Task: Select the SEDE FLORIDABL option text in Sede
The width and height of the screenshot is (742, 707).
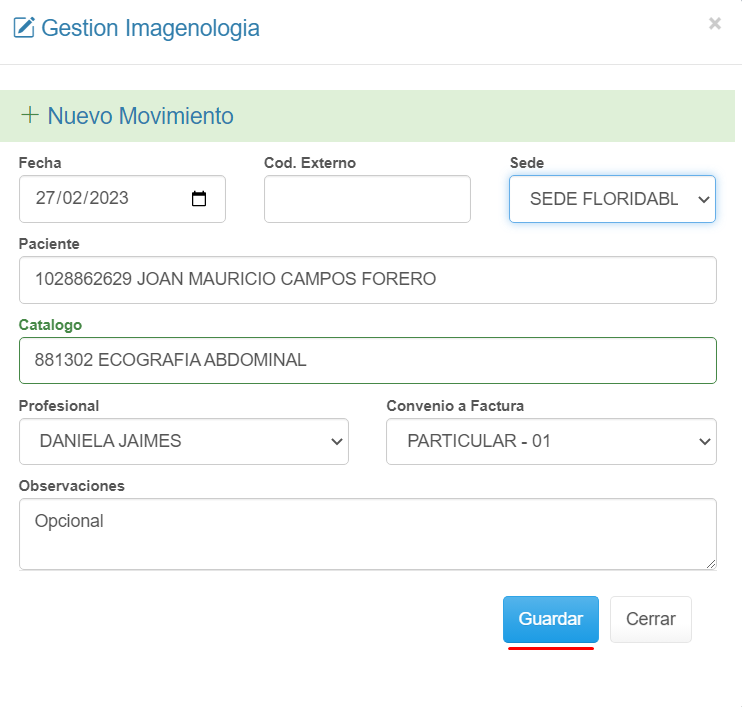Action: click(603, 199)
